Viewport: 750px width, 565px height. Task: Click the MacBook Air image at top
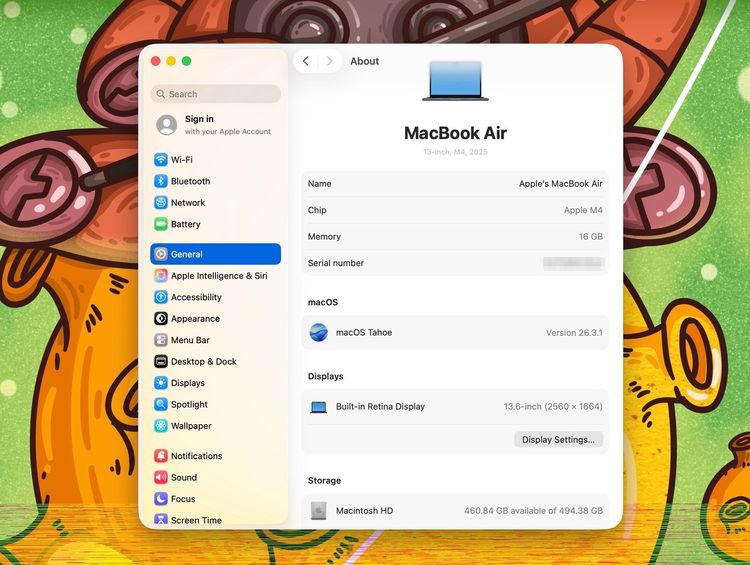coord(455,81)
